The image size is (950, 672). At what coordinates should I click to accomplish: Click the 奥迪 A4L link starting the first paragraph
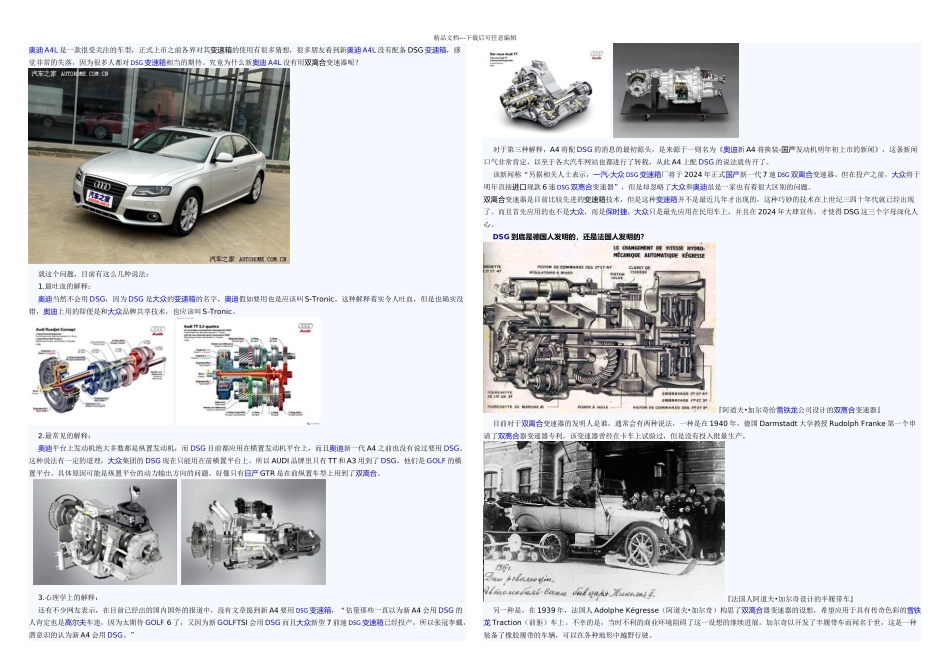click(x=43, y=50)
